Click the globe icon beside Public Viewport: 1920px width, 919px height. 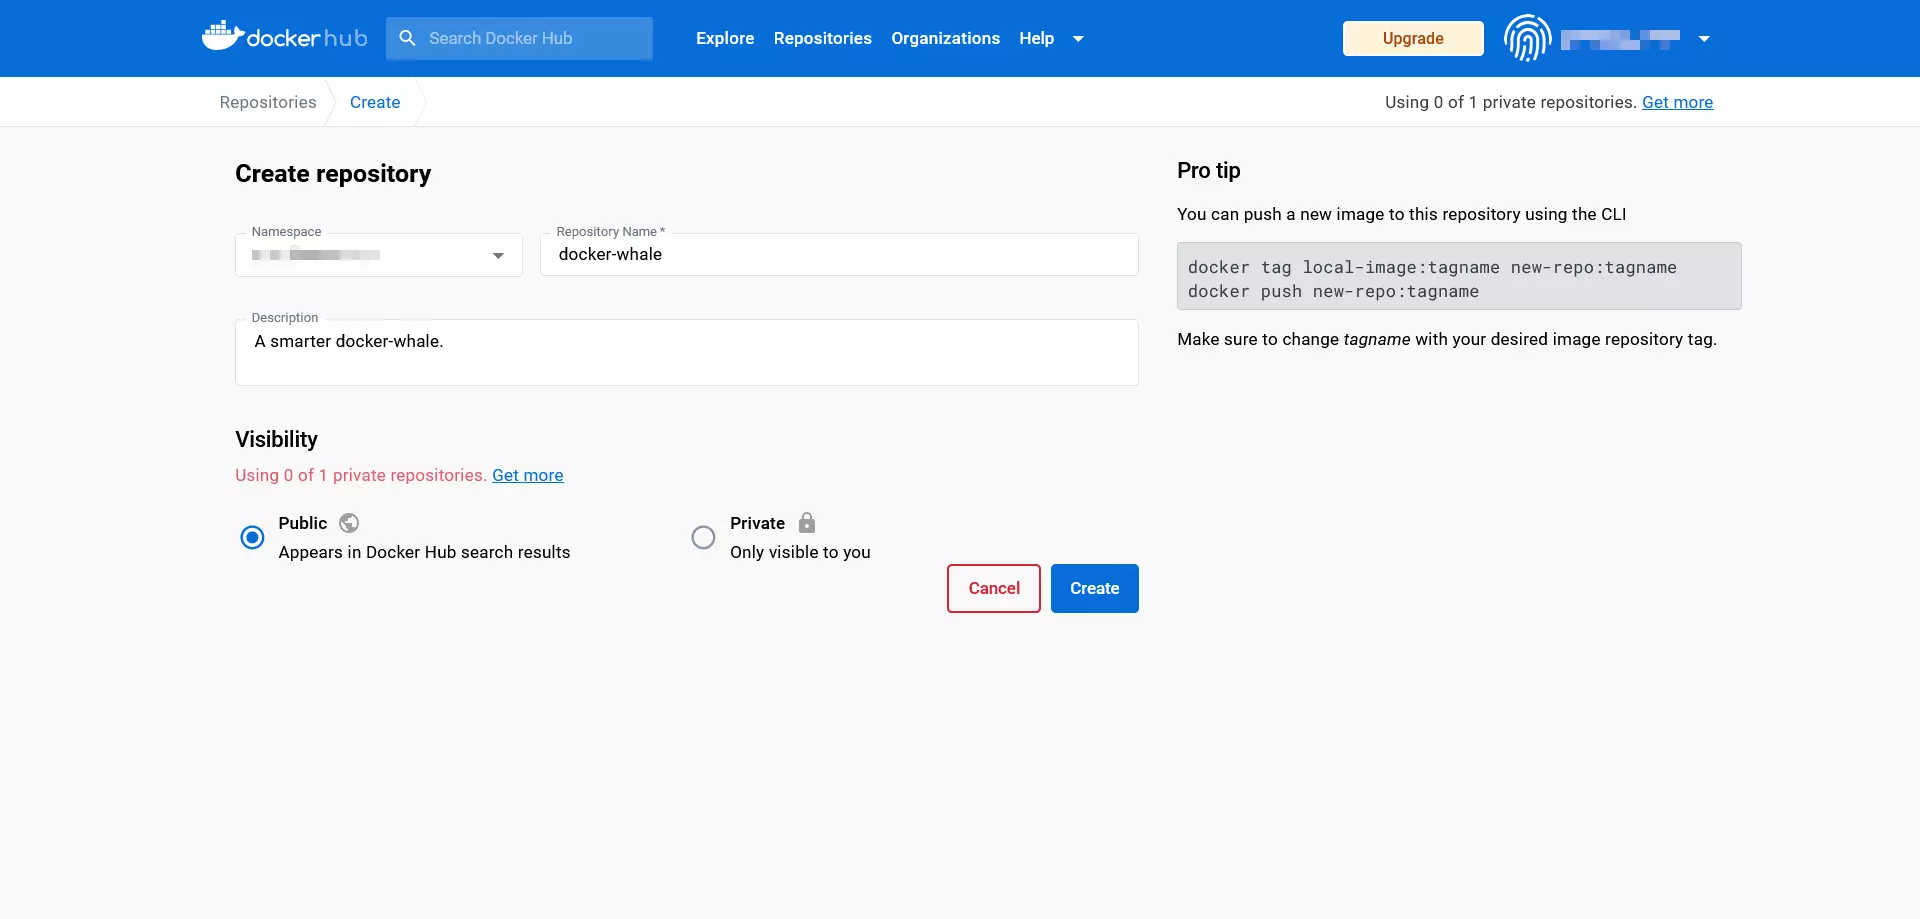(349, 523)
